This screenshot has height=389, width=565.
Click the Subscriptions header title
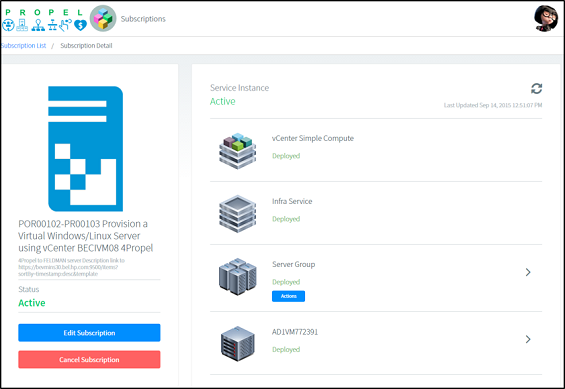click(143, 19)
